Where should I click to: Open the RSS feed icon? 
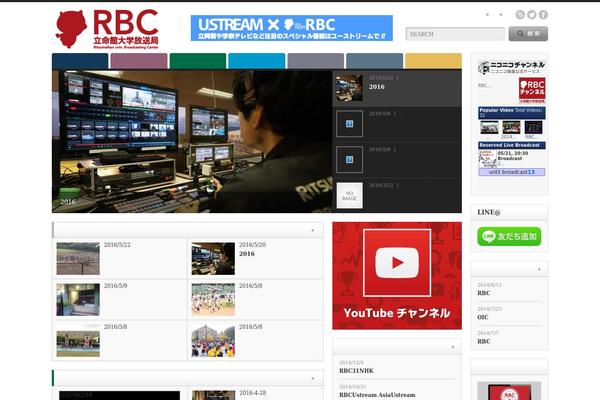click(x=520, y=15)
